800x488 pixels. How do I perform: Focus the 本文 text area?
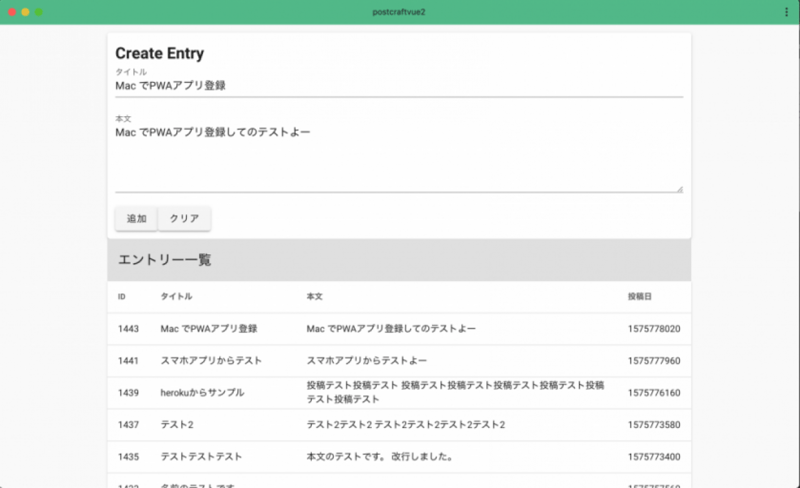398,155
